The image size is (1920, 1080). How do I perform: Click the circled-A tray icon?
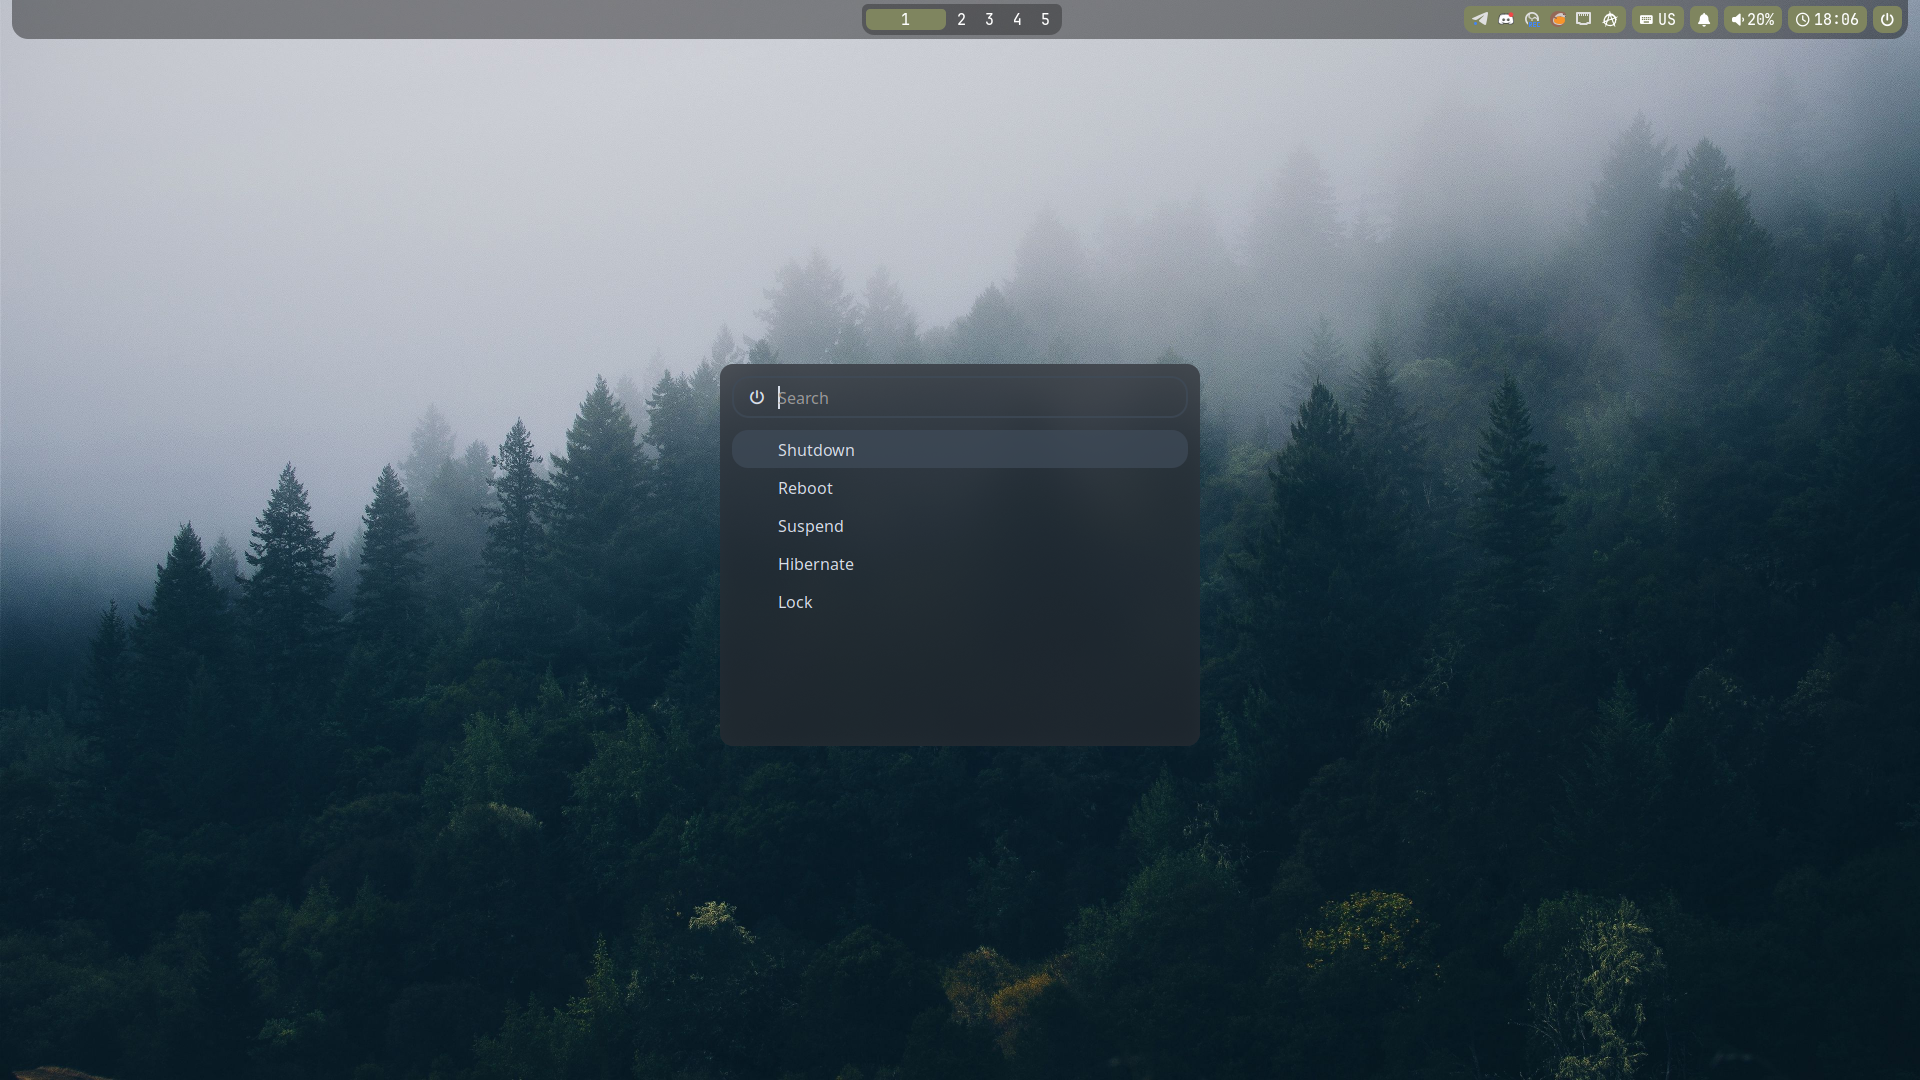(x=1610, y=19)
